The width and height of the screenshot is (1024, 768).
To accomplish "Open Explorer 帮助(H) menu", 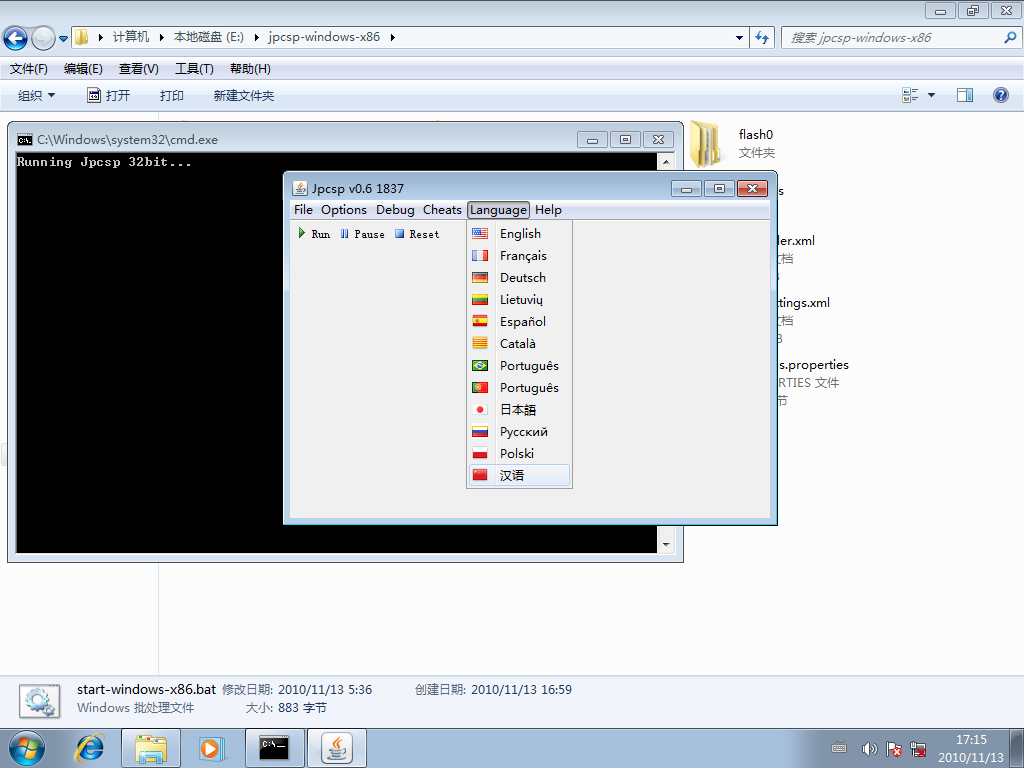I will click(x=250, y=69).
